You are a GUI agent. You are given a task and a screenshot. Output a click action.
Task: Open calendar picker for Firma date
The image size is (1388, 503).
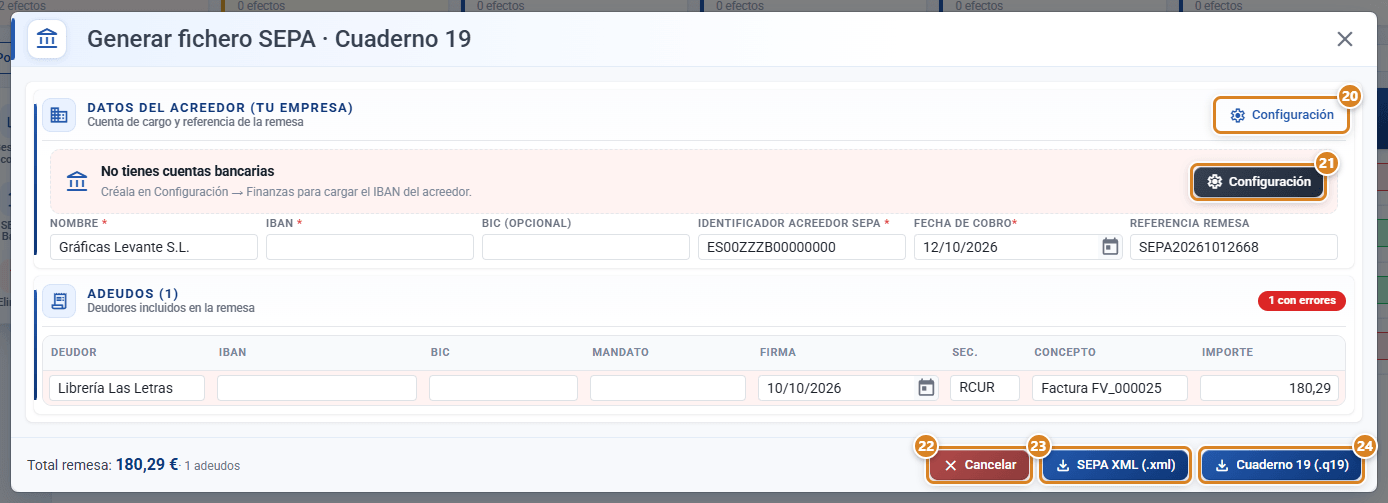click(926, 388)
